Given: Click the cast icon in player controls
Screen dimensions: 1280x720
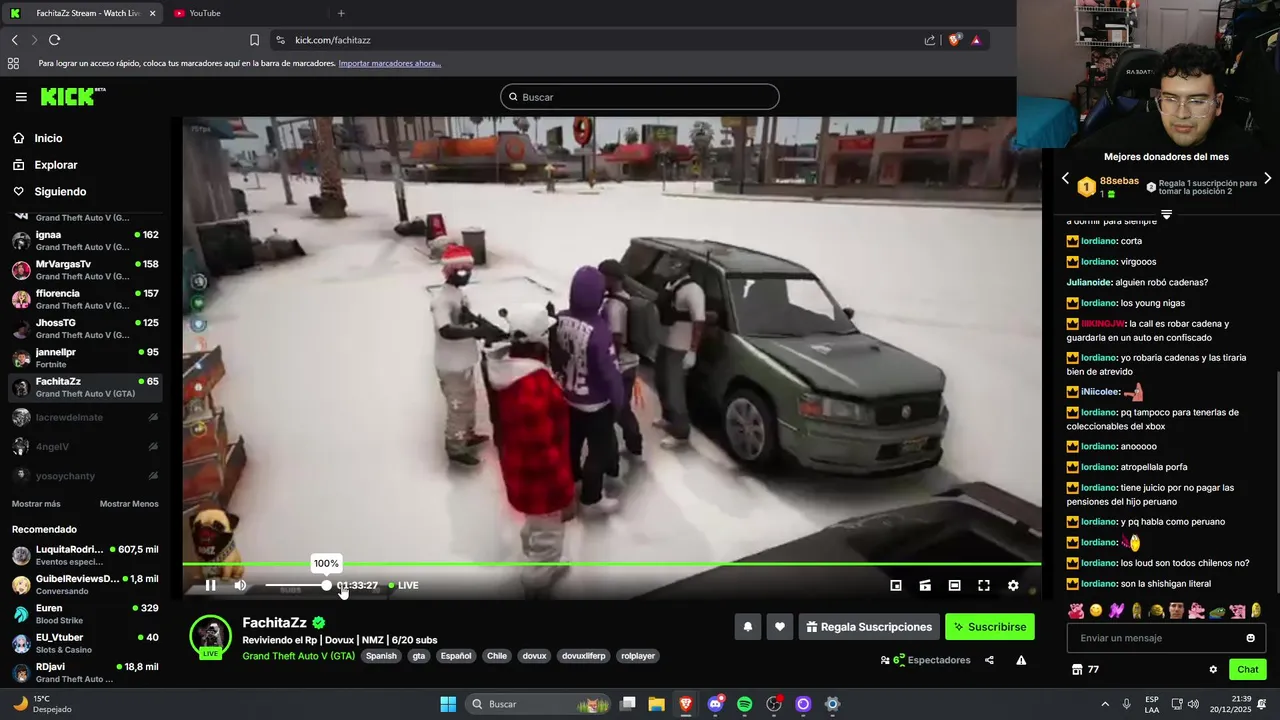Looking at the screenshot, I should click(x=925, y=585).
